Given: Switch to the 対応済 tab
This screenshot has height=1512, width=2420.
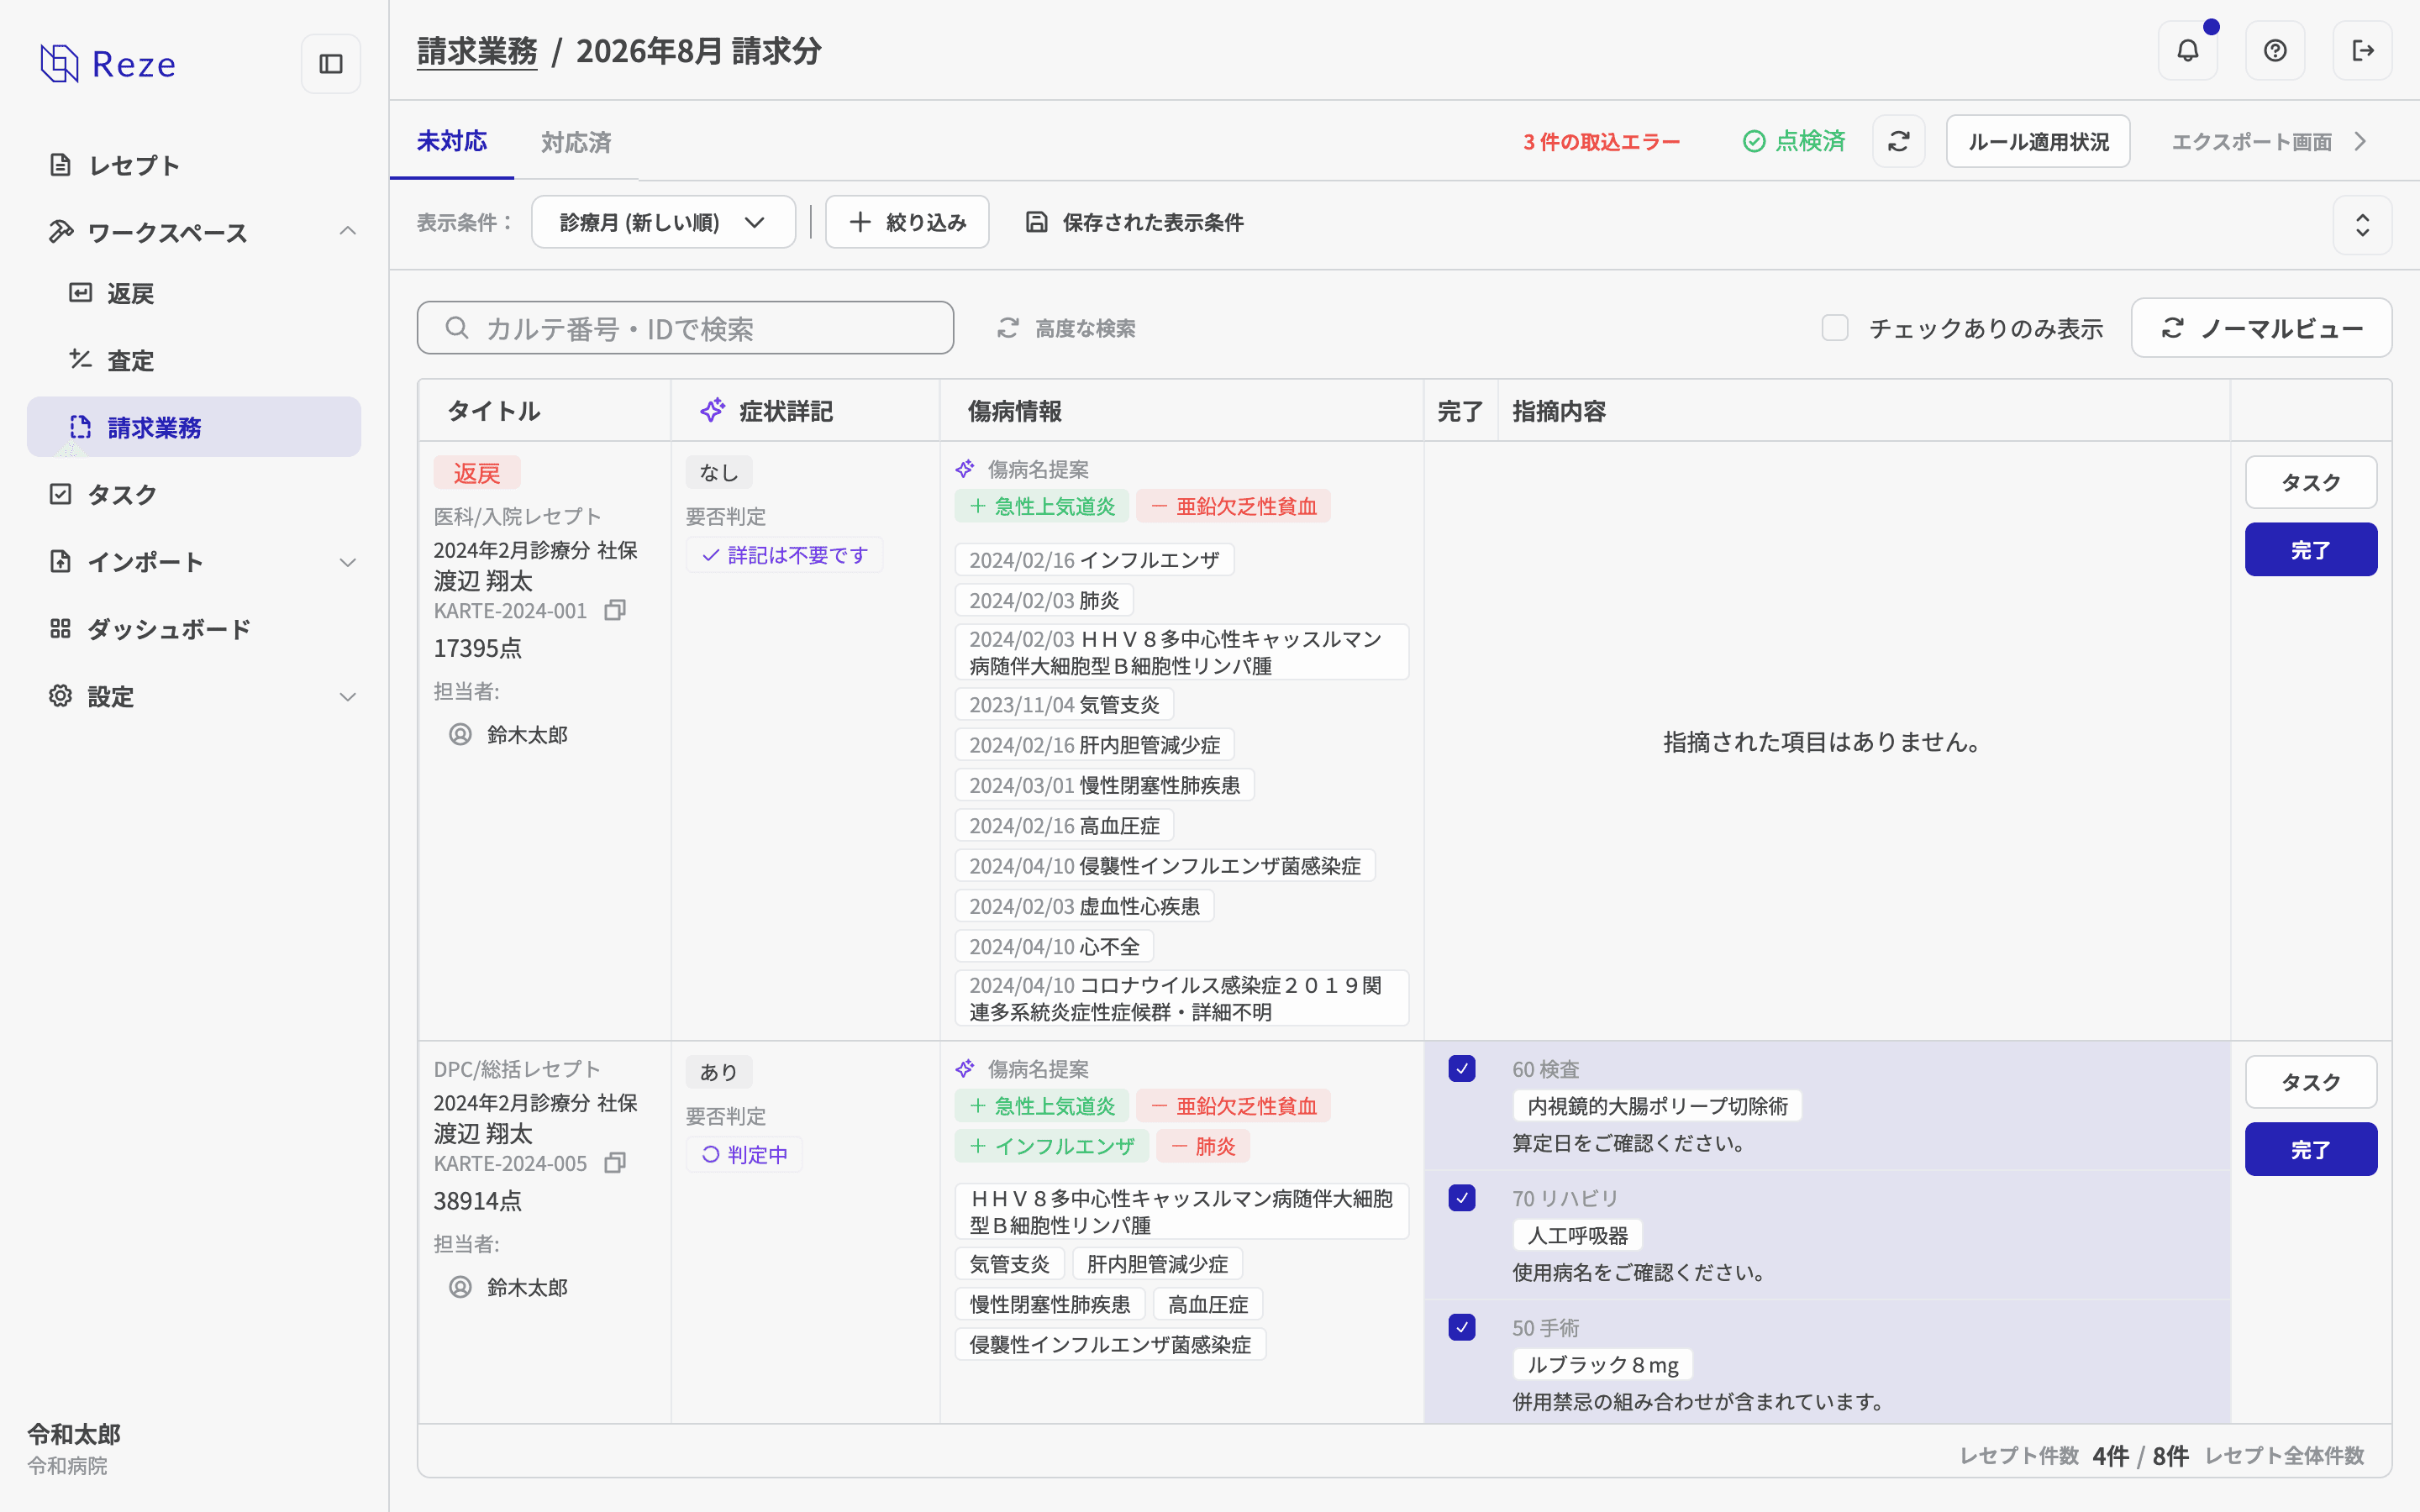Looking at the screenshot, I should pos(576,142).
